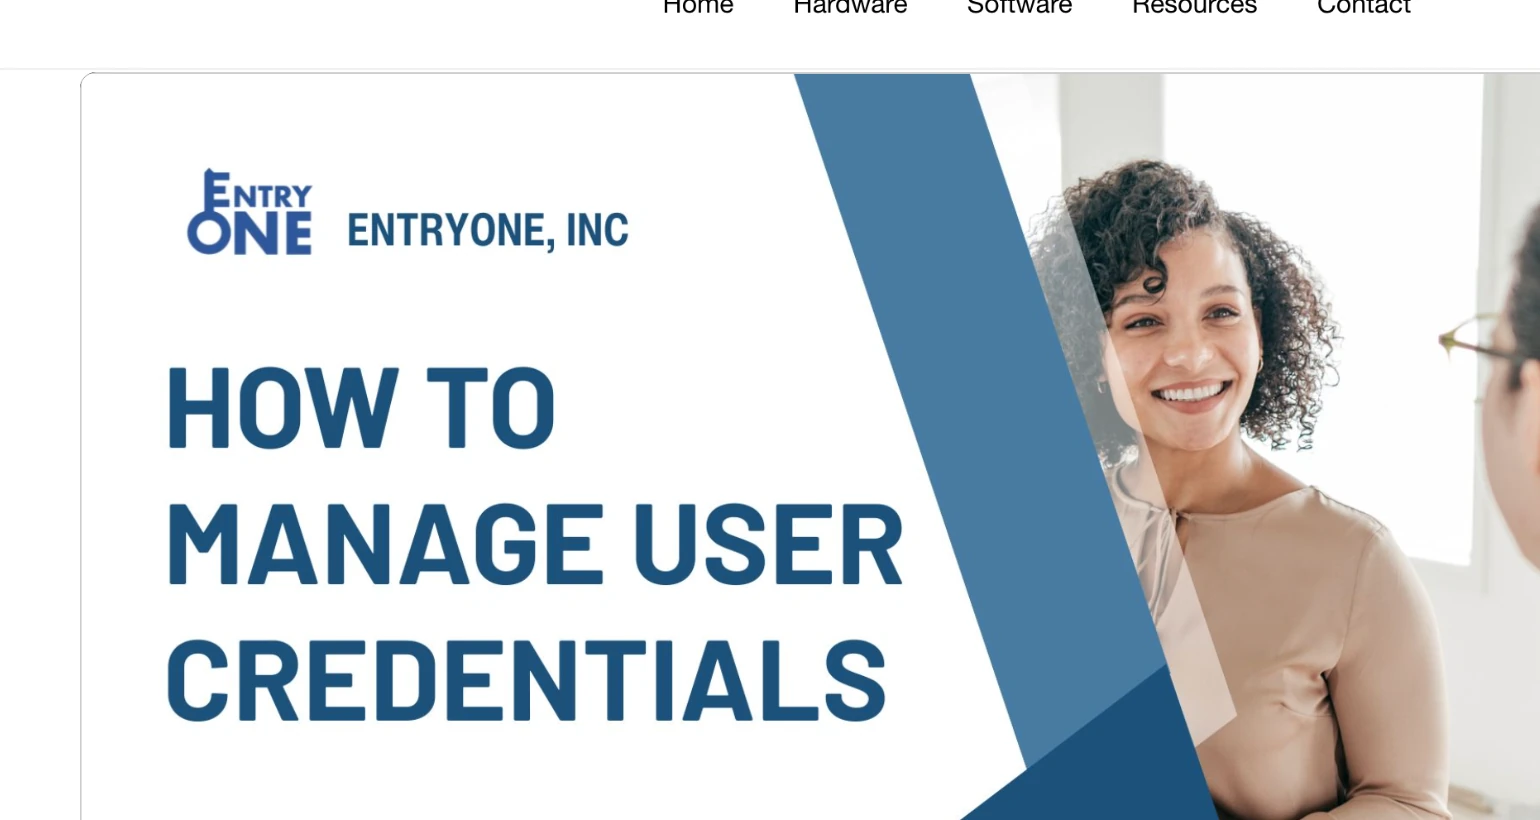The width and height of the screenshot is (1540, 820).
Task: Click the word TO in the banner title
Action: [490, 409]
